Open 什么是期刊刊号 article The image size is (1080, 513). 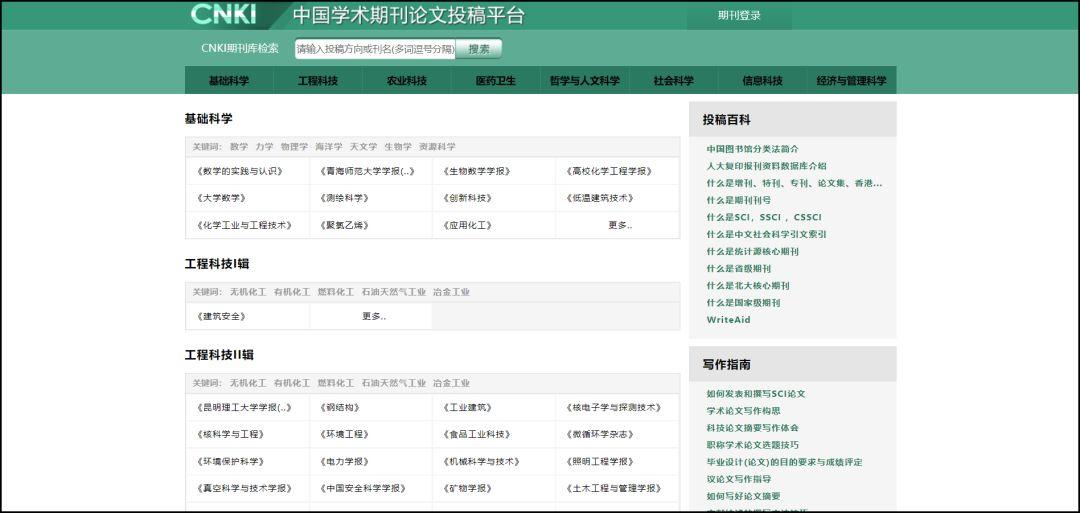point(738,200)
